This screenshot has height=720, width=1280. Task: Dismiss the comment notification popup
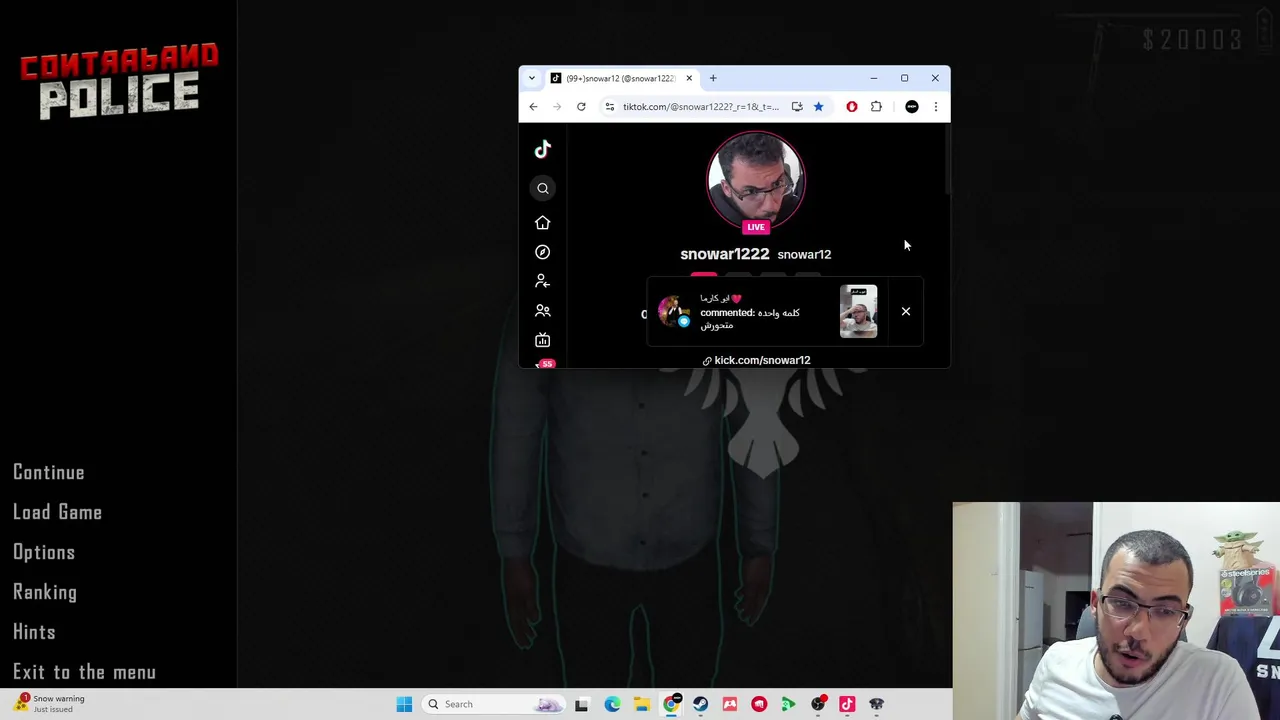point(906,311)
